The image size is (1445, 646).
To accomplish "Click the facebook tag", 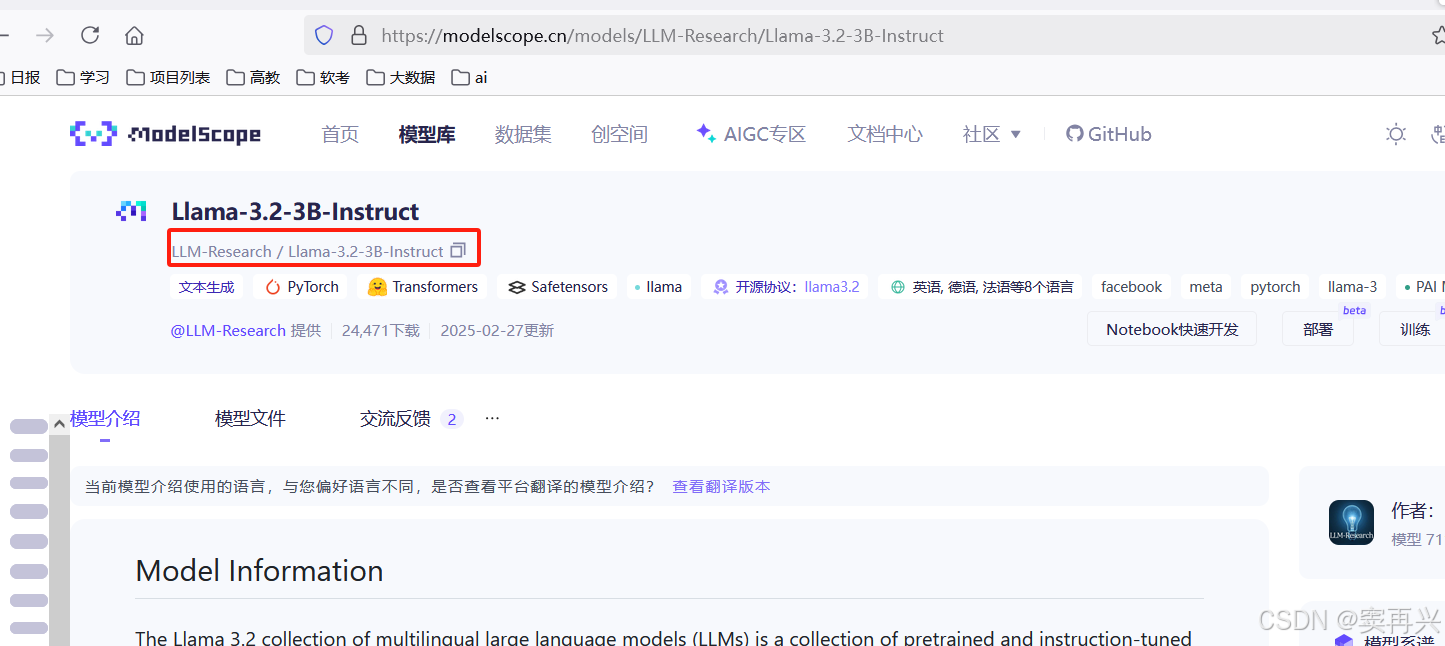I will point(1131,287).
